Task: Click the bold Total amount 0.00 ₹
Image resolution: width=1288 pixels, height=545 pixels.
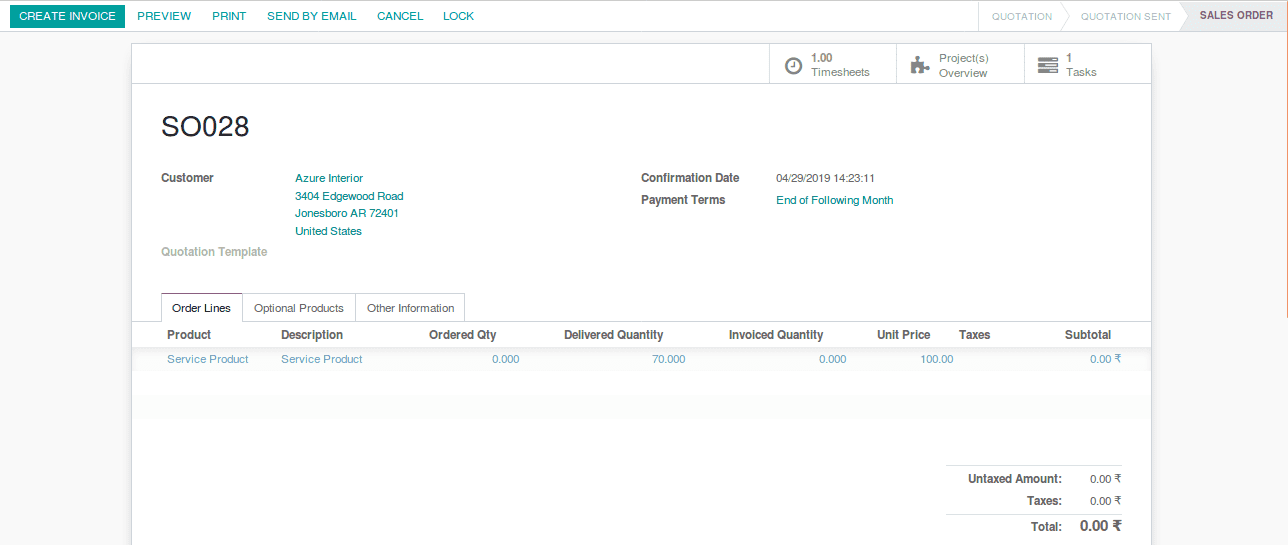Action: 1101,526
